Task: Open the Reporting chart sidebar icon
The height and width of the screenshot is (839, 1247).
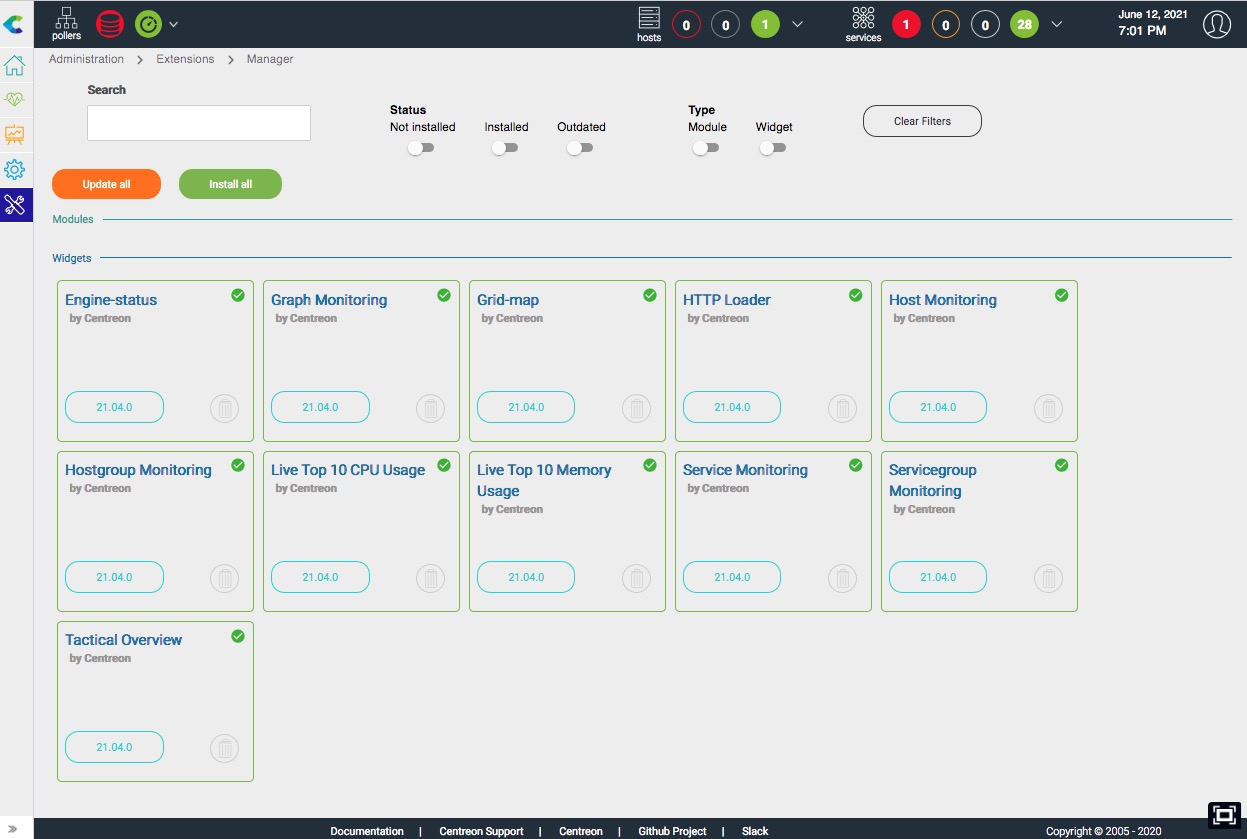Action: [15, 134]
